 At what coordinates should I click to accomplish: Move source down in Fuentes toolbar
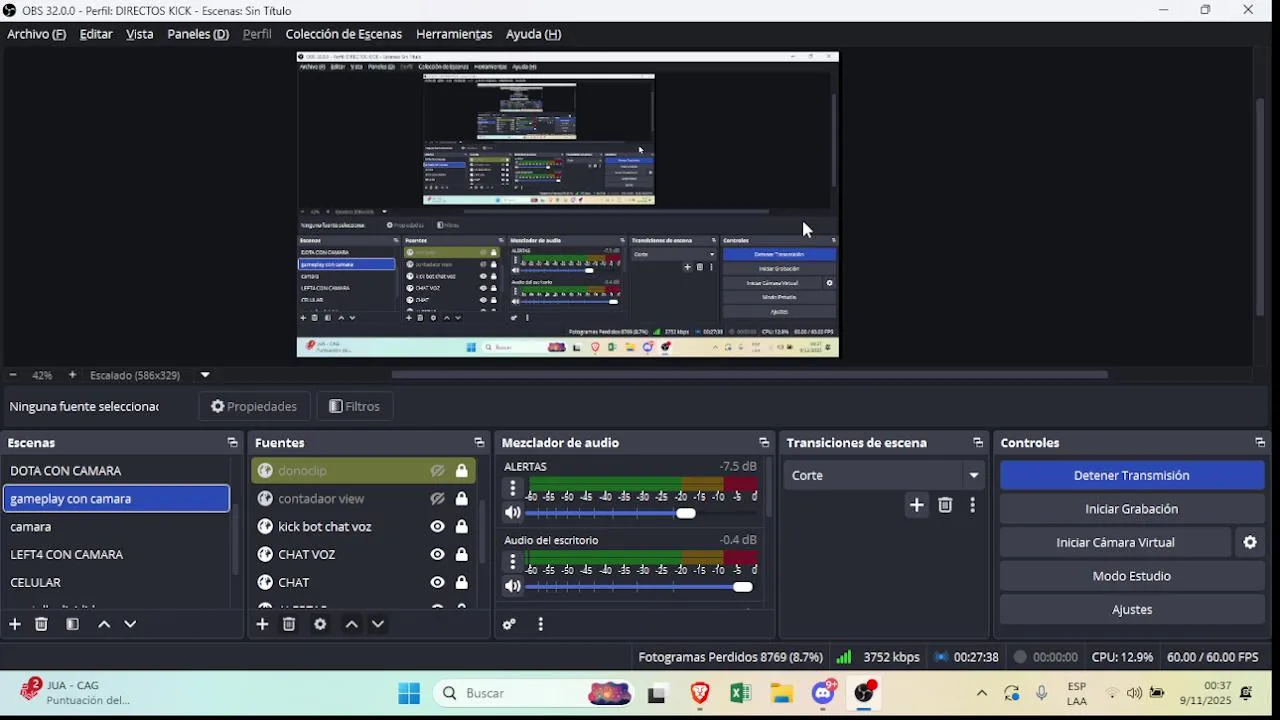(x=378, y=624)
